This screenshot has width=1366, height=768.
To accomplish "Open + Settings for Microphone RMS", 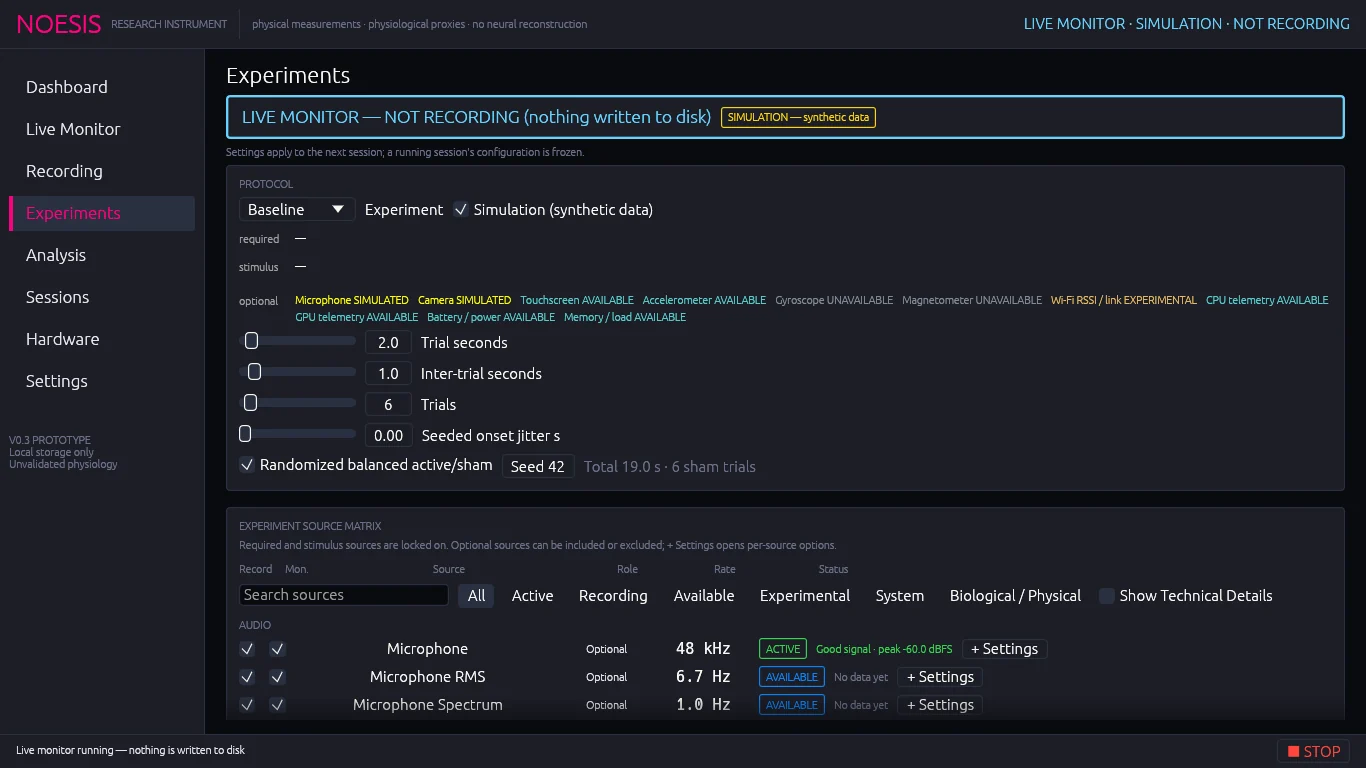I will click(940, 677).
